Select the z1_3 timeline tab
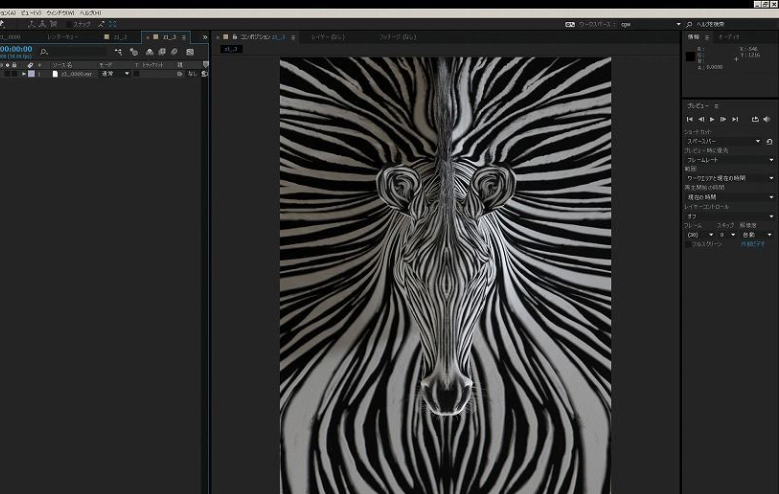The image size is (779, 494). 169,37
